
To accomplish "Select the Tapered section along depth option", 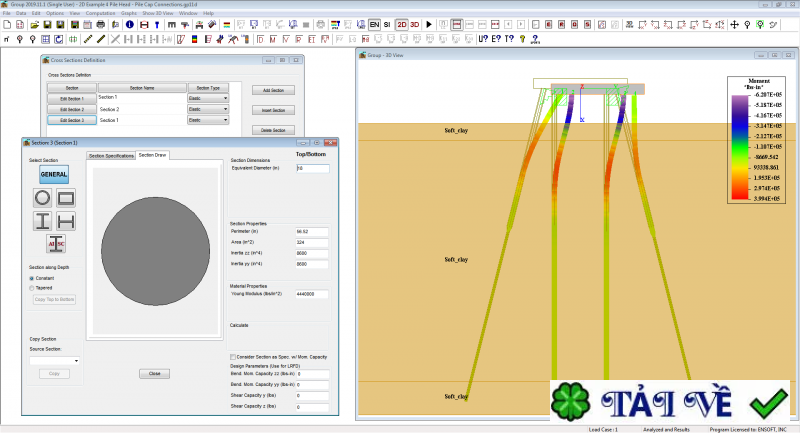I will point(32,288).
